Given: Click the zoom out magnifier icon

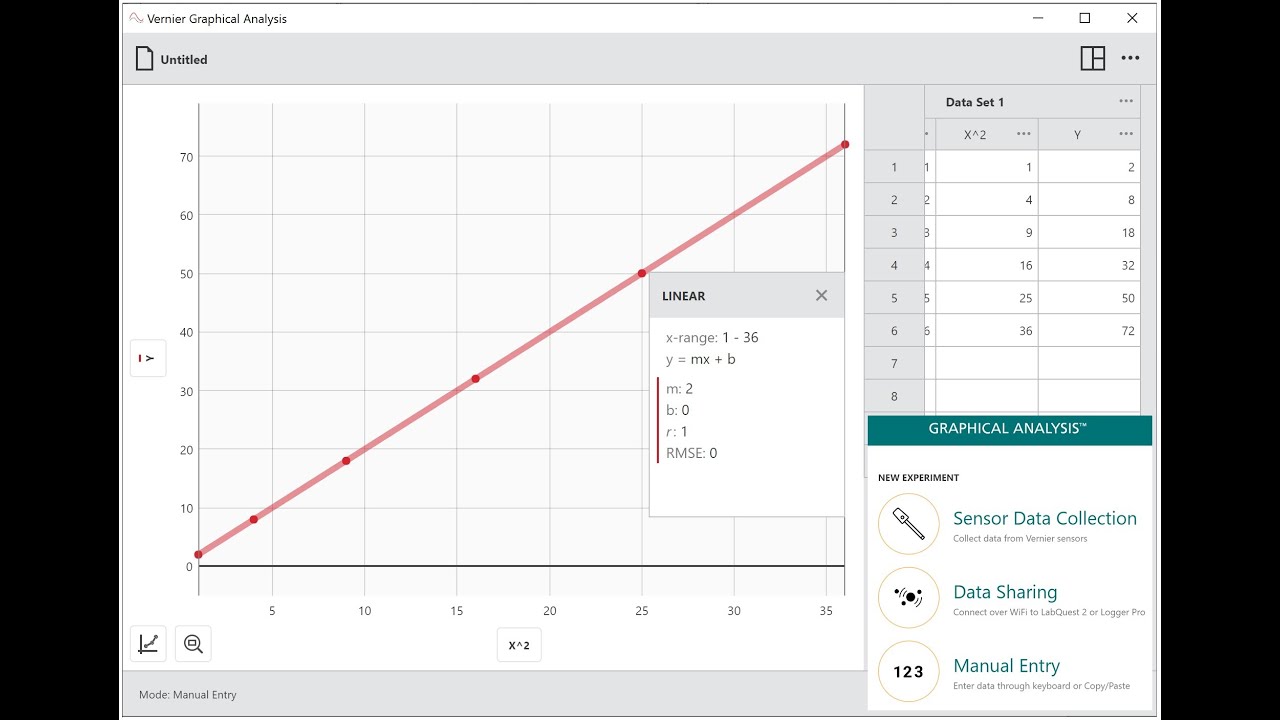Looking at the screenshot, I should click(193, 644).
